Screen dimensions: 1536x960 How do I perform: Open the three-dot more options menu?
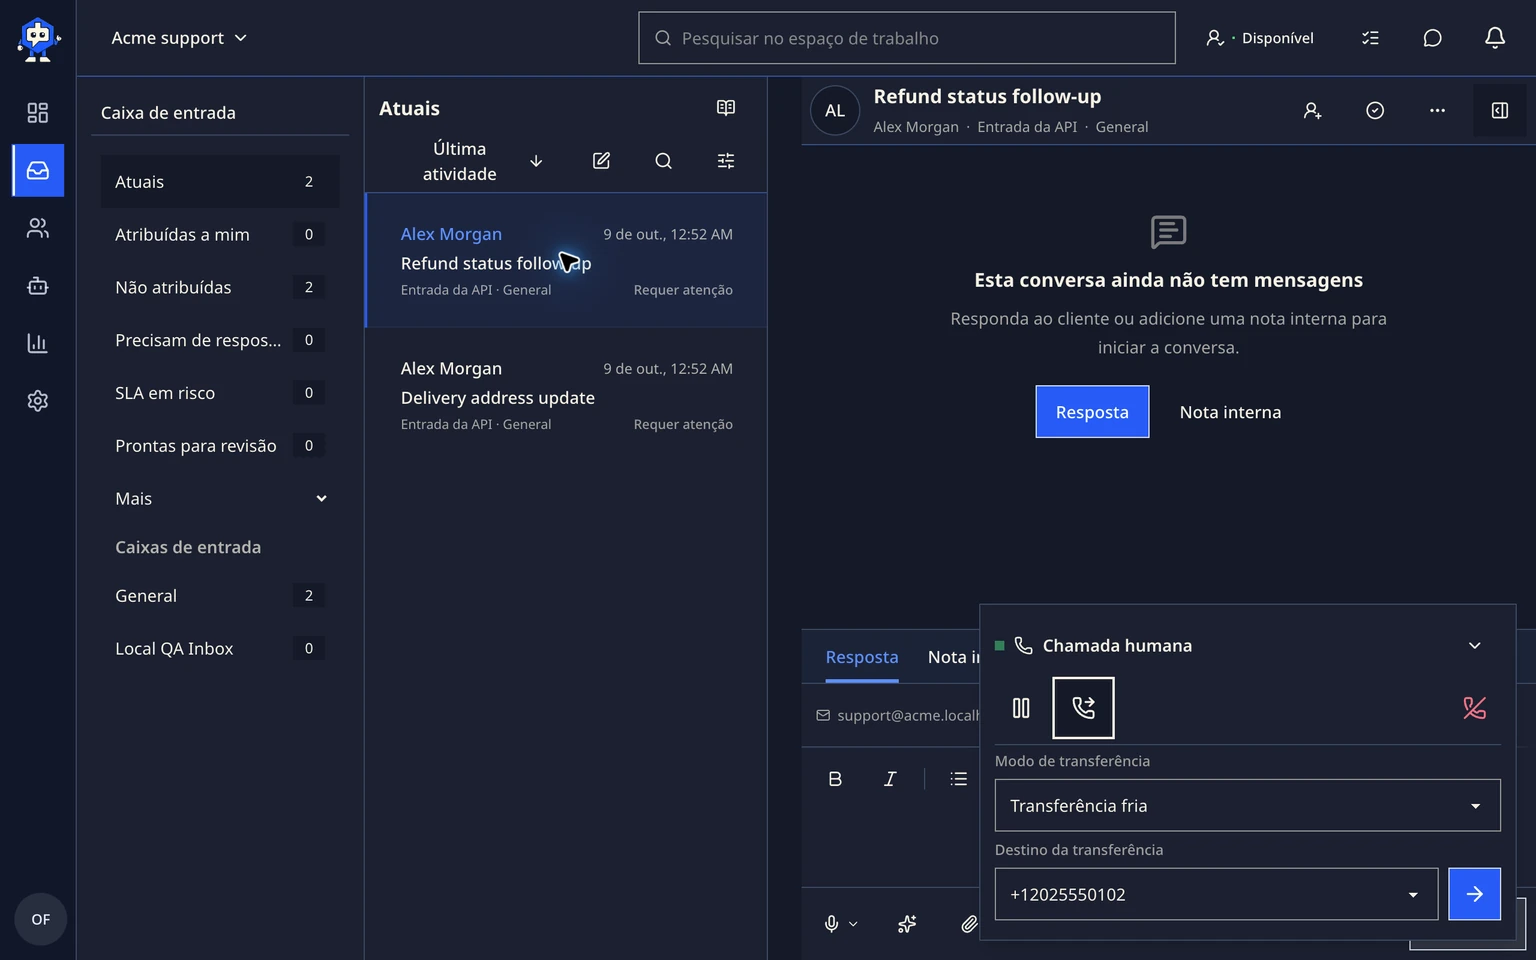point(1437,111)
